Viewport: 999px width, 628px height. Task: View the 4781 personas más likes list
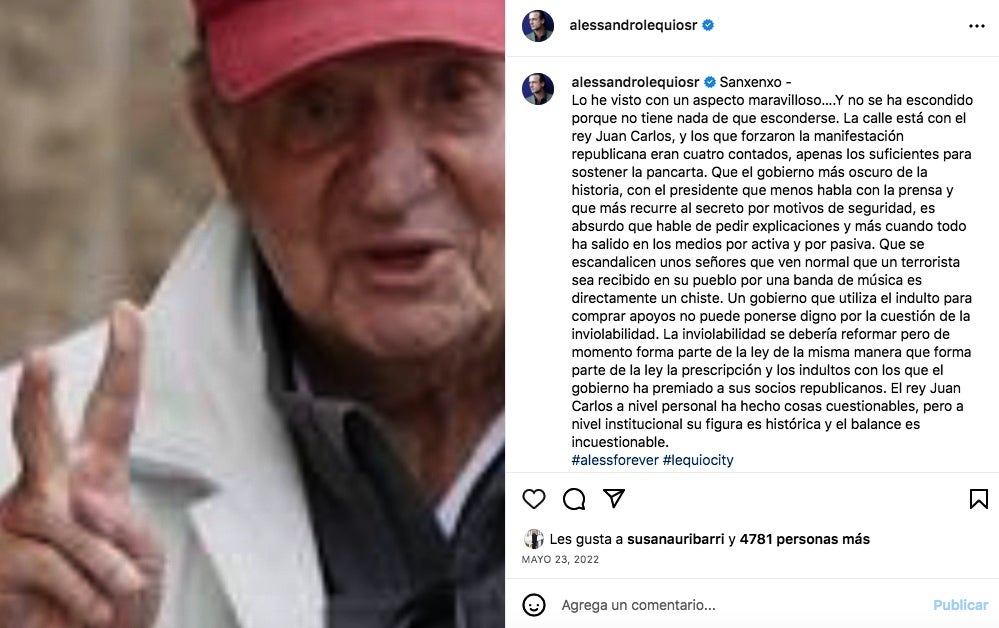(805, 539)
